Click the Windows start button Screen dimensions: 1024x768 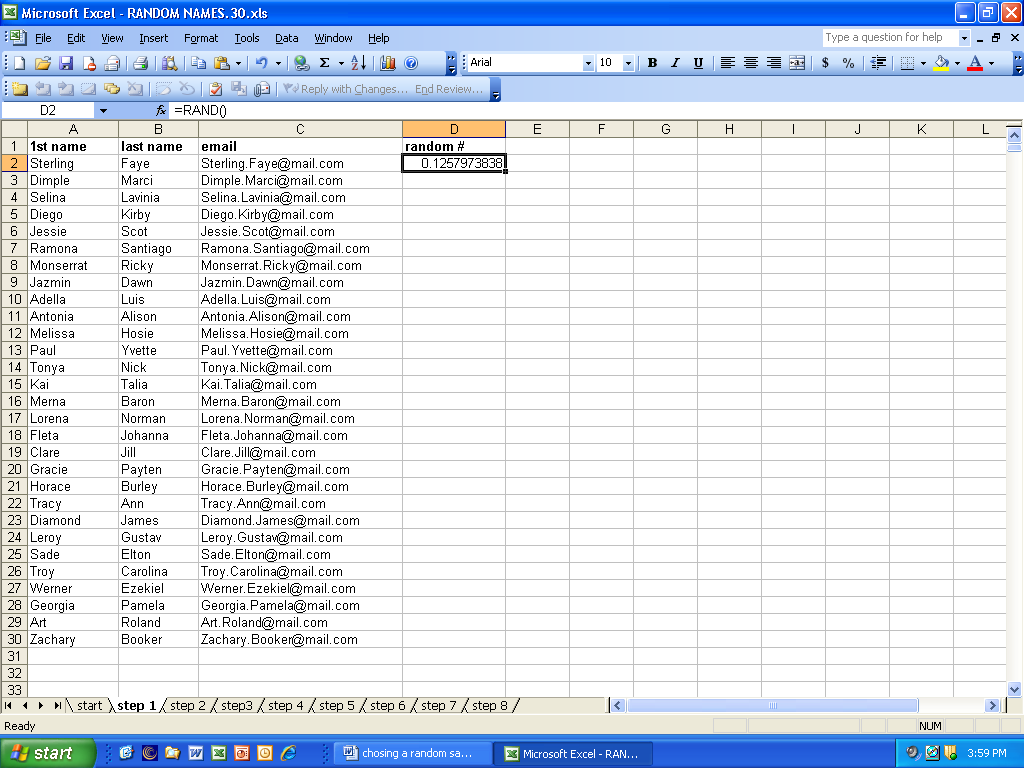click(47, 753)
